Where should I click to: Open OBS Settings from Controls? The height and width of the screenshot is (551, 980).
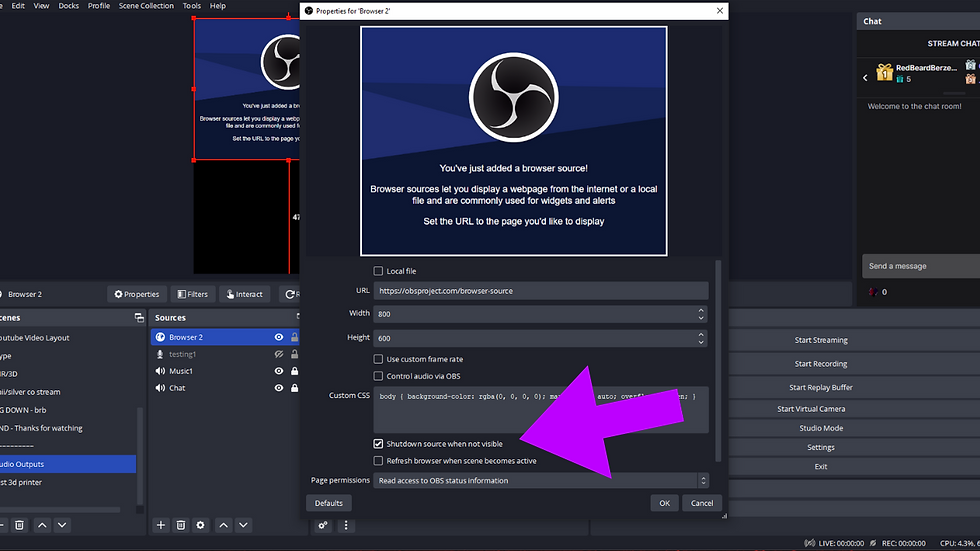click(821, 447)
